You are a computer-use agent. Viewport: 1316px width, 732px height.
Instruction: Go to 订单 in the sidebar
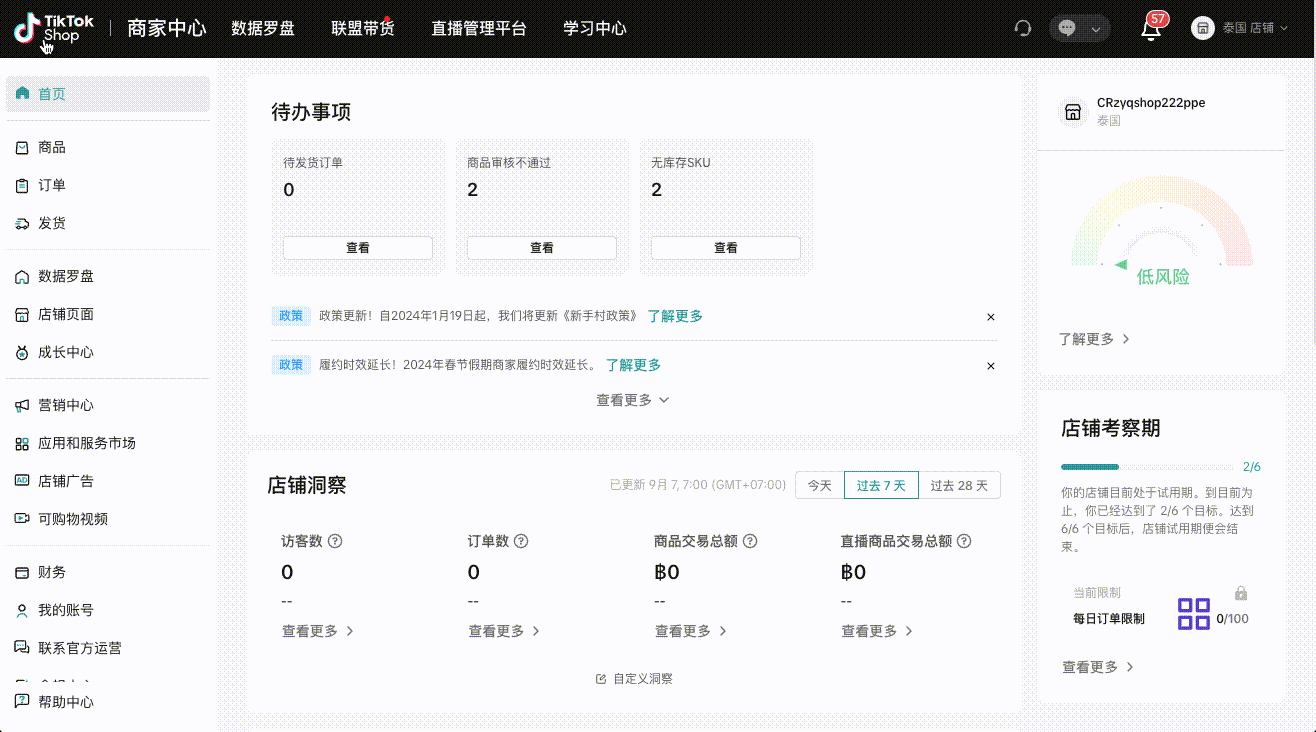(52, 185)
